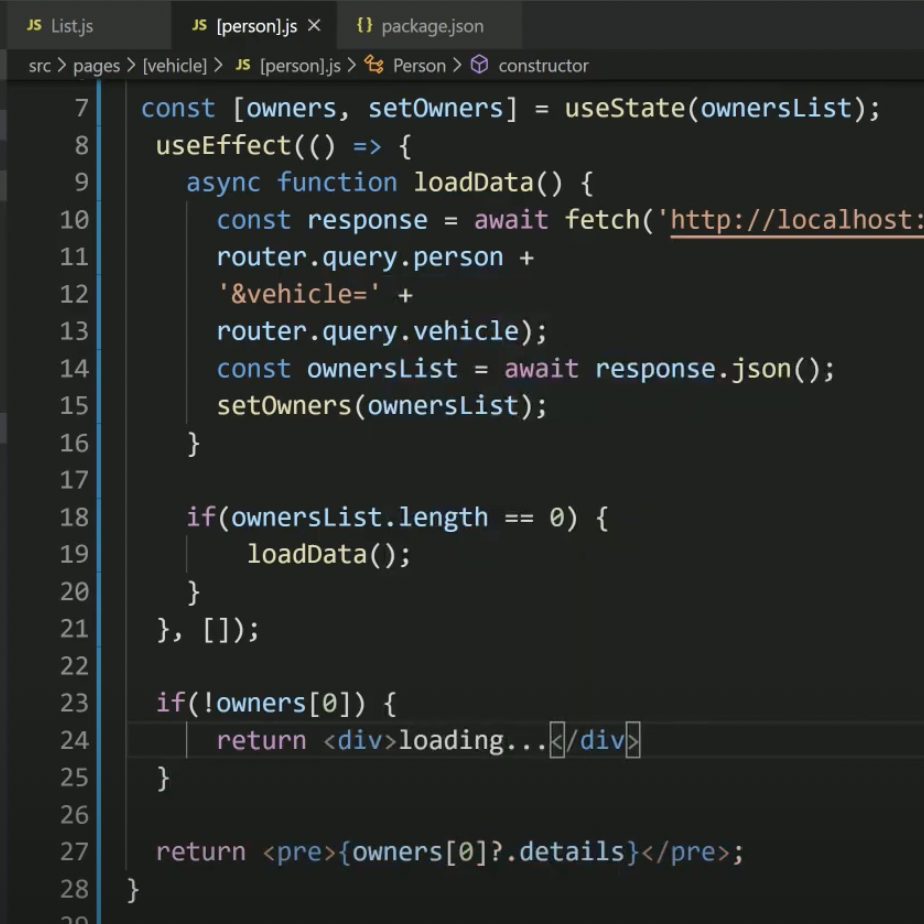
Task: Click line number 10 in the gutter
Action: click(x=74, y=220)
